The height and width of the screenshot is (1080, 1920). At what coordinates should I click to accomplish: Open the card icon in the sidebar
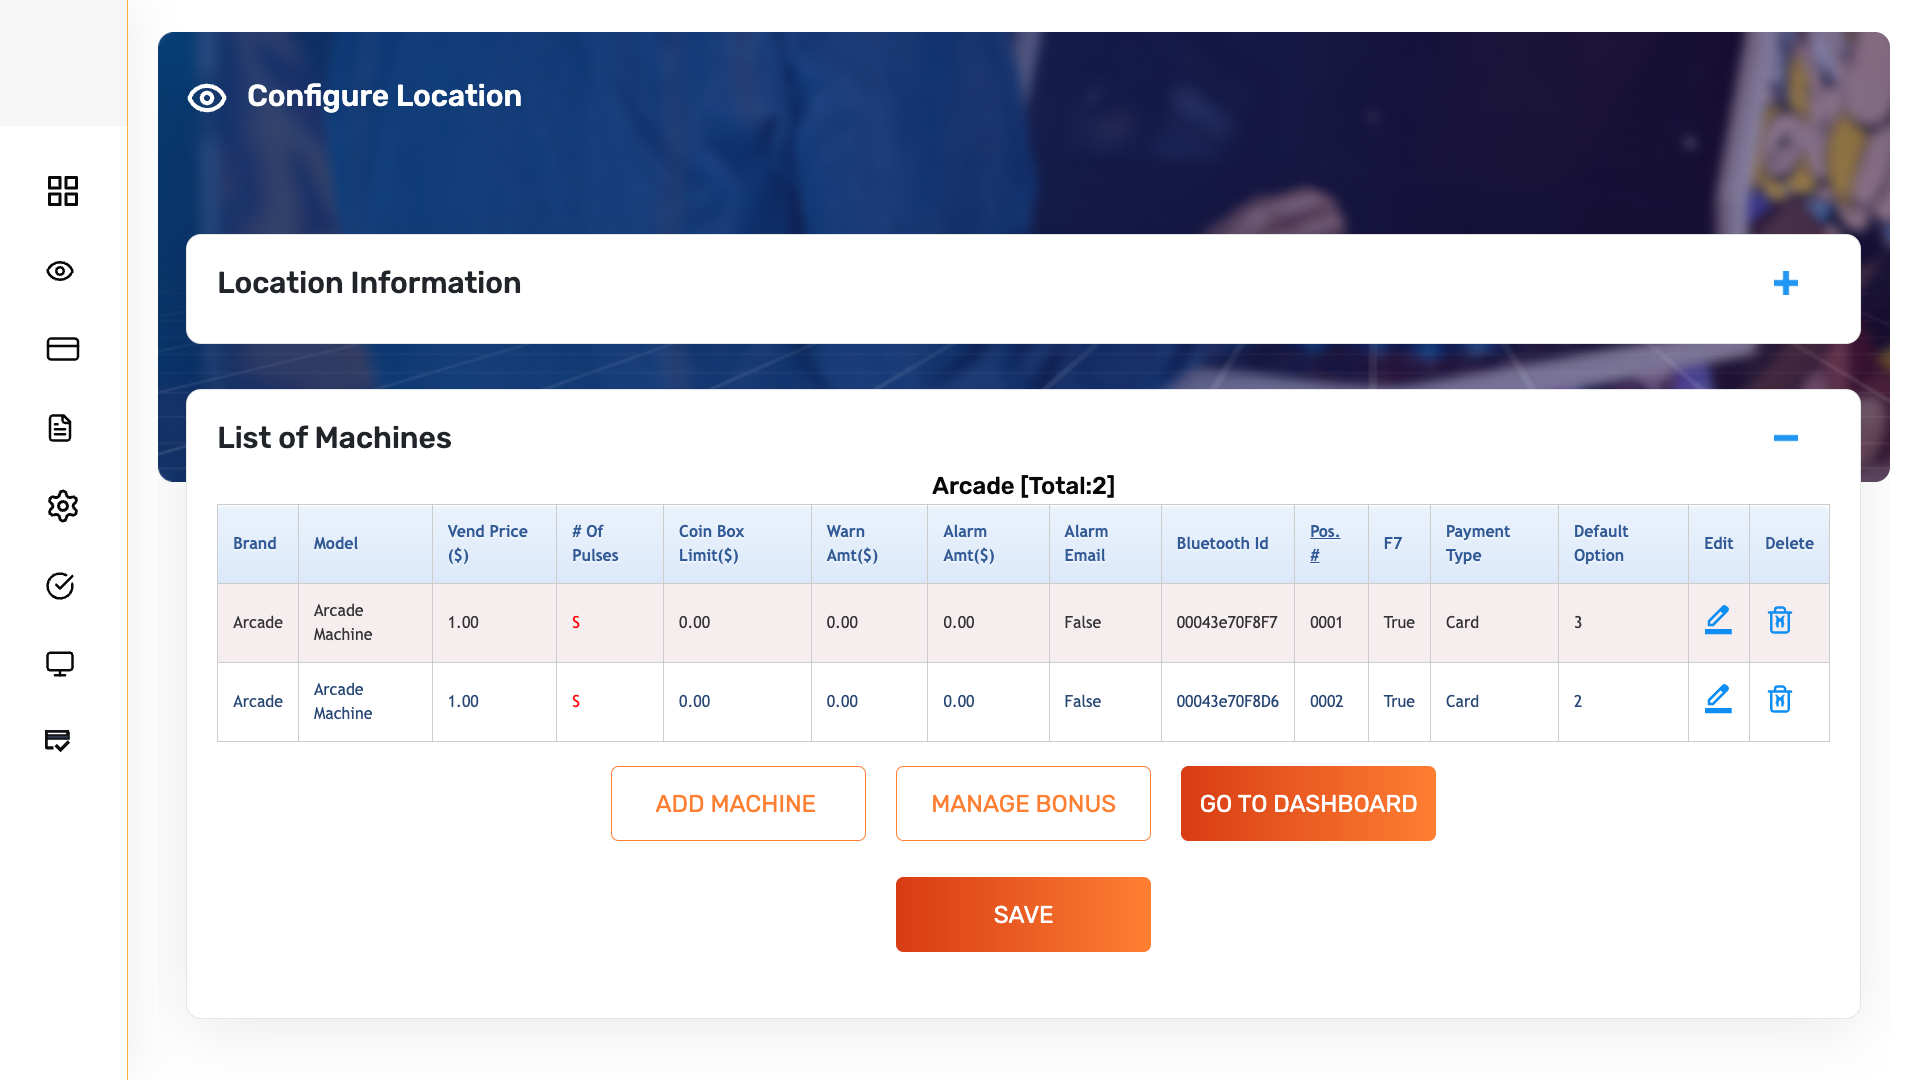coord(62,349)
